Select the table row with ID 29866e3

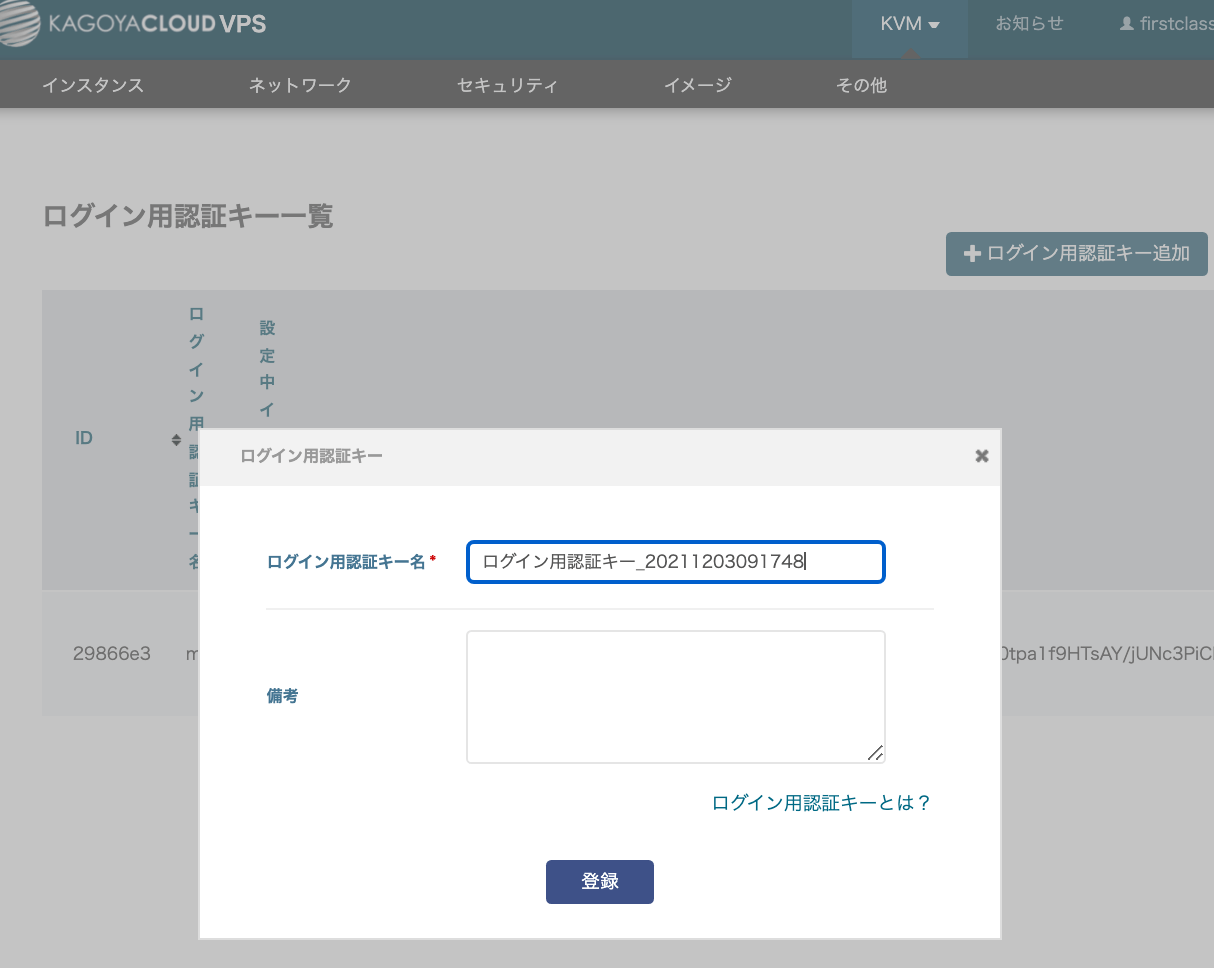tap(112, 655)
